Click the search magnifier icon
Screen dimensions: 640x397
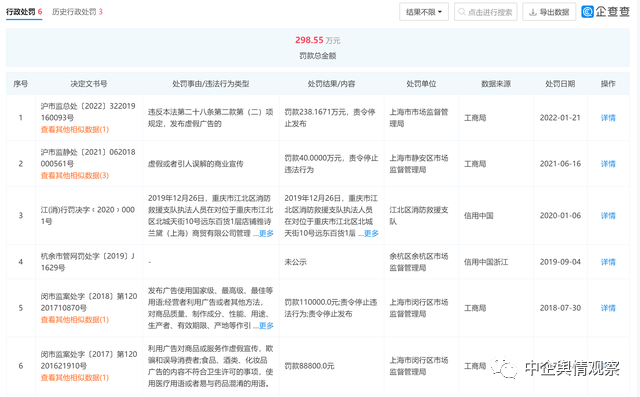462,12
